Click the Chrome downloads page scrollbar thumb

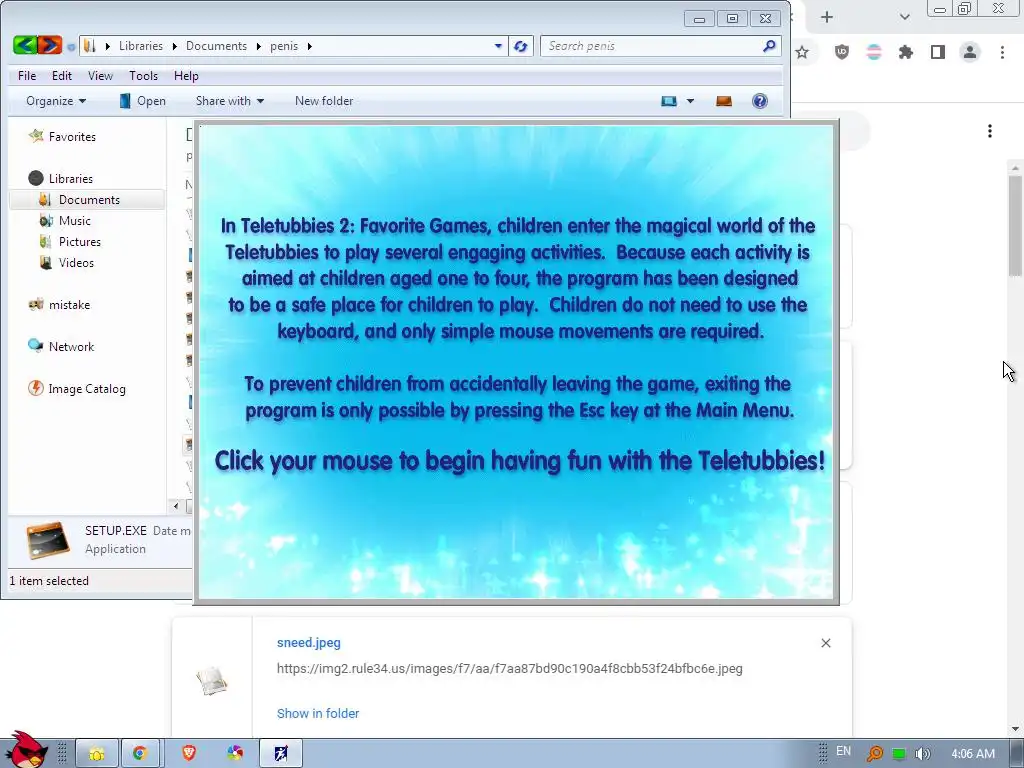click(1015, 225)
